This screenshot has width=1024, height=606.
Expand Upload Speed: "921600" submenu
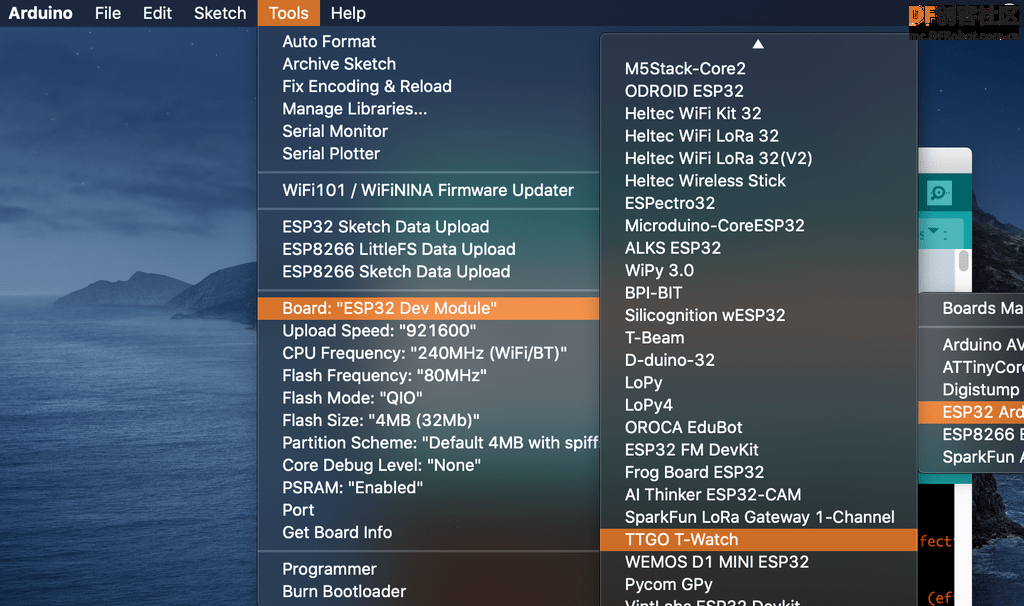(428, 330)
